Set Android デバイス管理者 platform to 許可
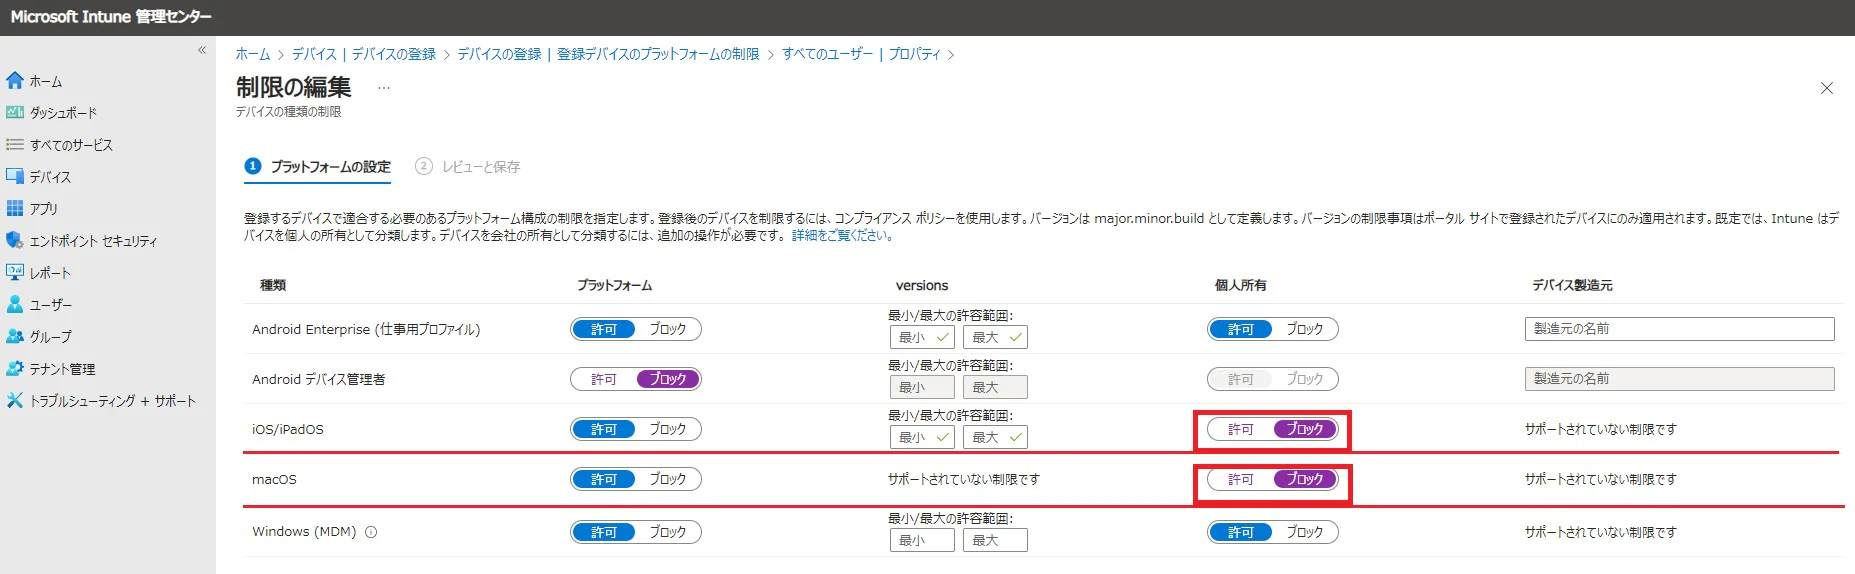 tap(604, 379)
